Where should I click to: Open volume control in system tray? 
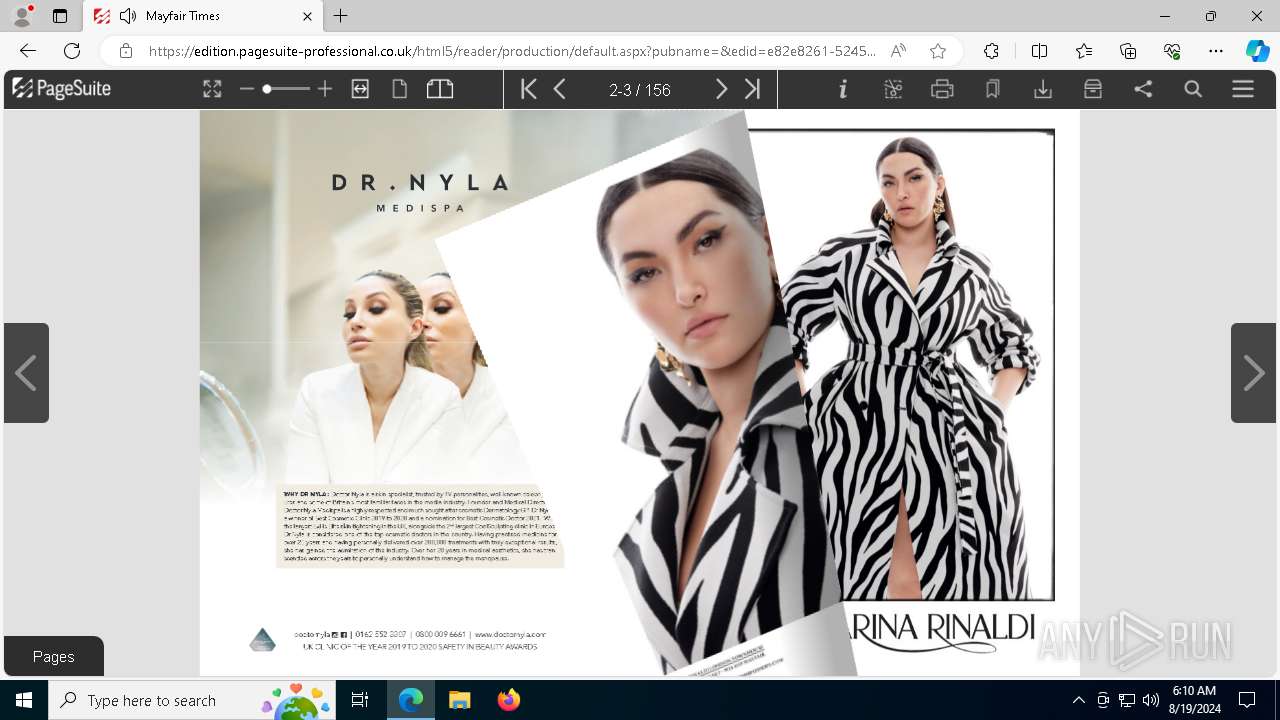point(1151,700)
